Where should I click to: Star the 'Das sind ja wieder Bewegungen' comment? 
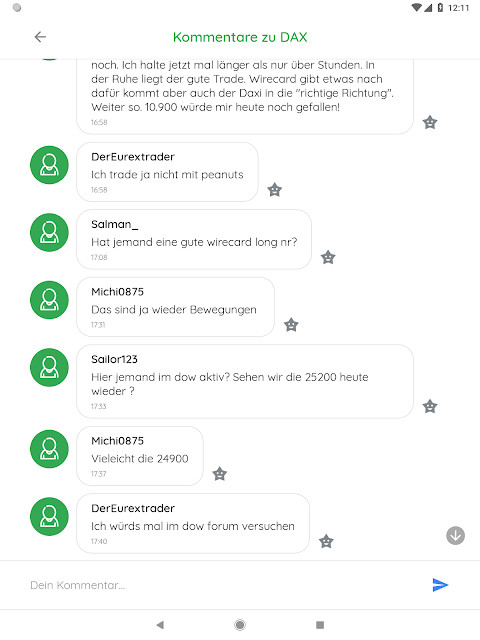pyautogui.click(x=291, y=325)
